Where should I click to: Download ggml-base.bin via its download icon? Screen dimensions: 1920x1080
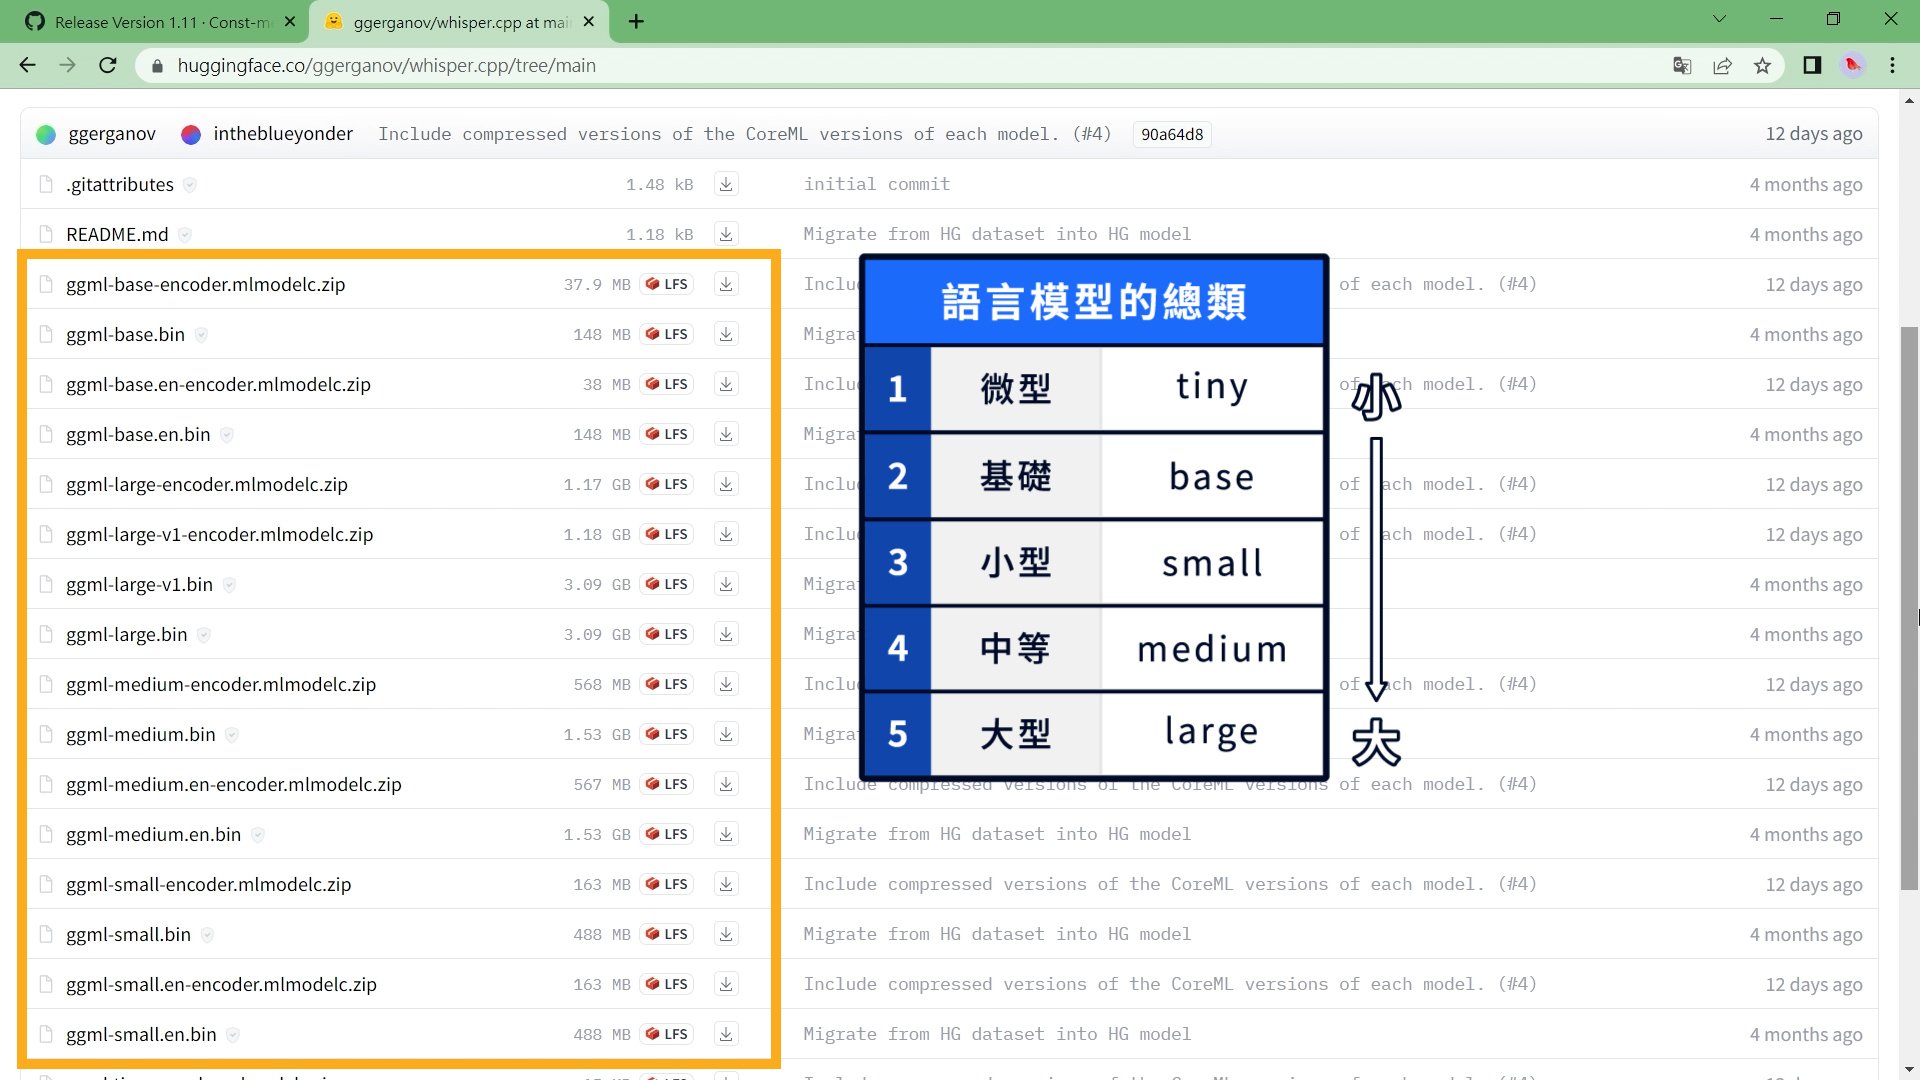click(x=726, y=334)
